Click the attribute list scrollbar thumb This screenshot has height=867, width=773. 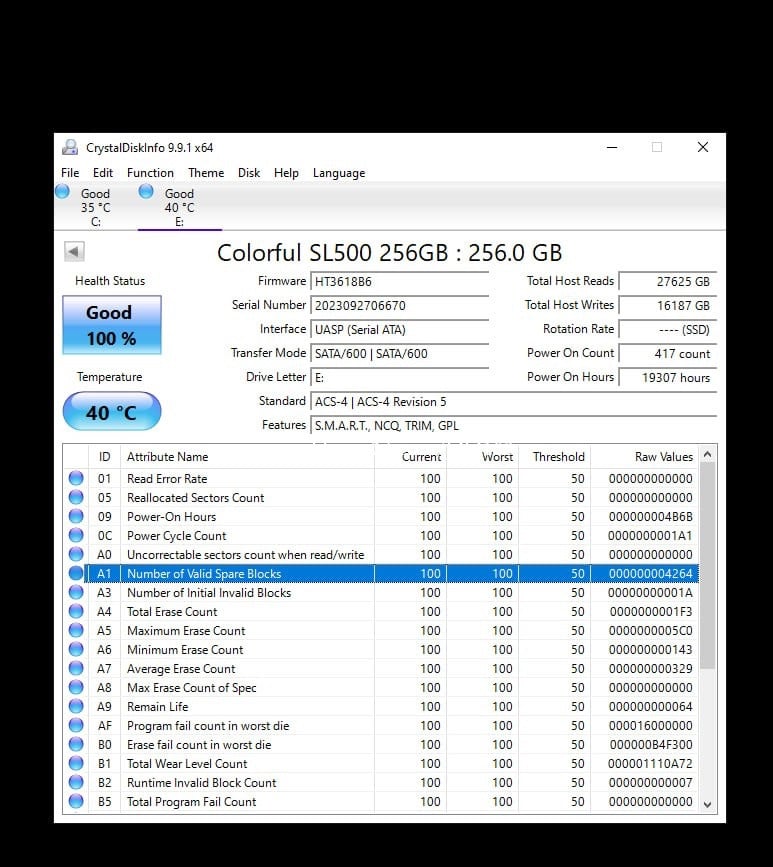point(707,566)
